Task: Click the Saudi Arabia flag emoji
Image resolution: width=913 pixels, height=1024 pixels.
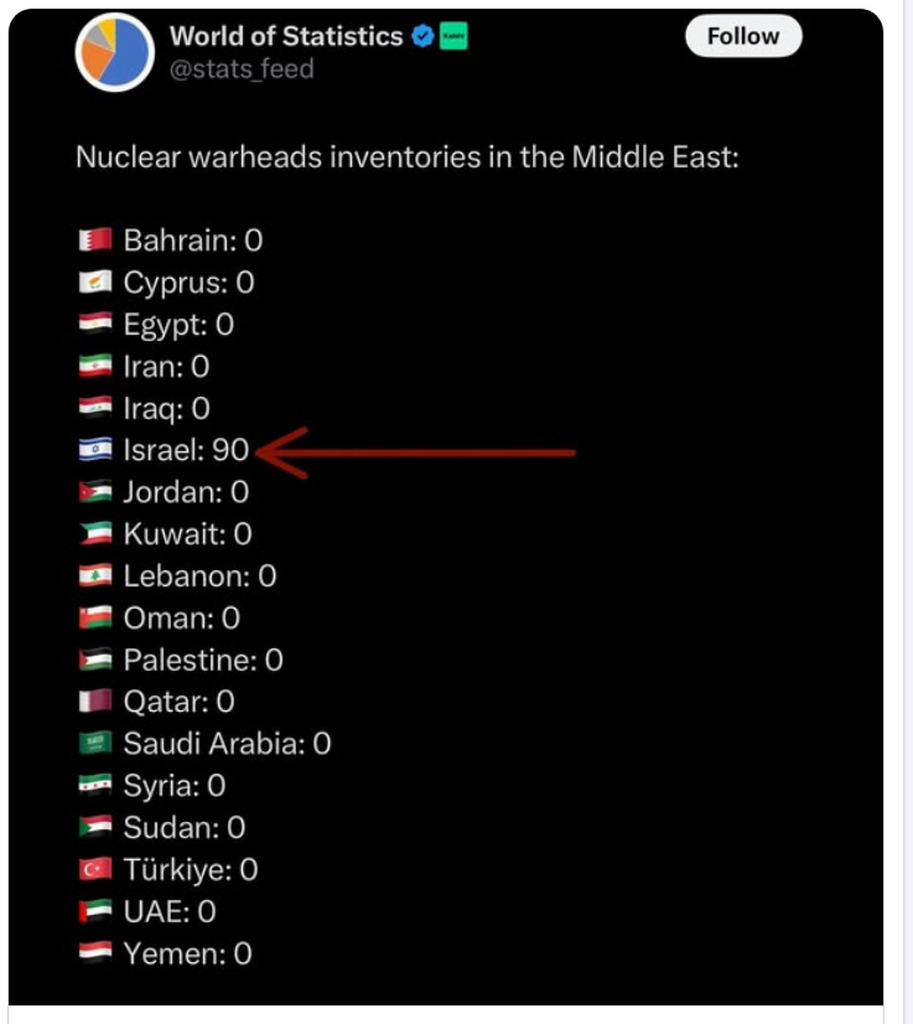Action: pyautogui.click(x=95, y=745)
